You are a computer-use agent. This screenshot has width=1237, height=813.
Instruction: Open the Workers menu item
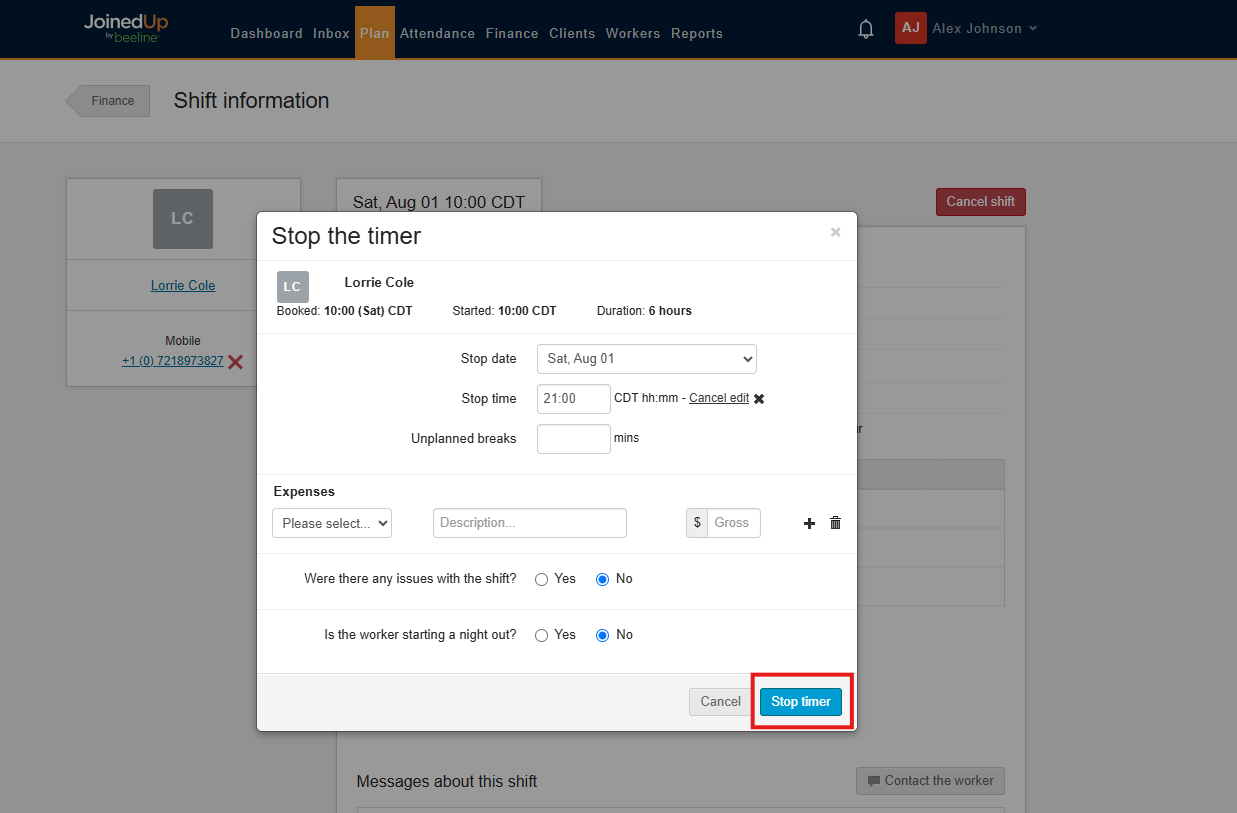(x=633, y=33)
